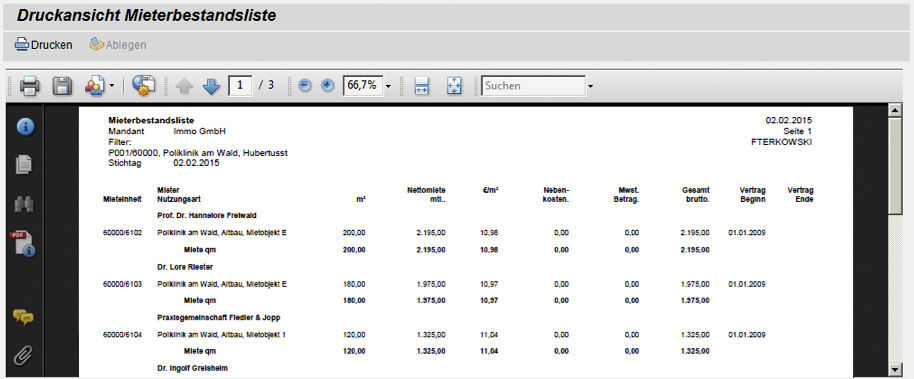Screen dimensions: 914x379
Task: Click the Vertrag Beginn column header
Action: pyautogui.click(x=753, y=195)
